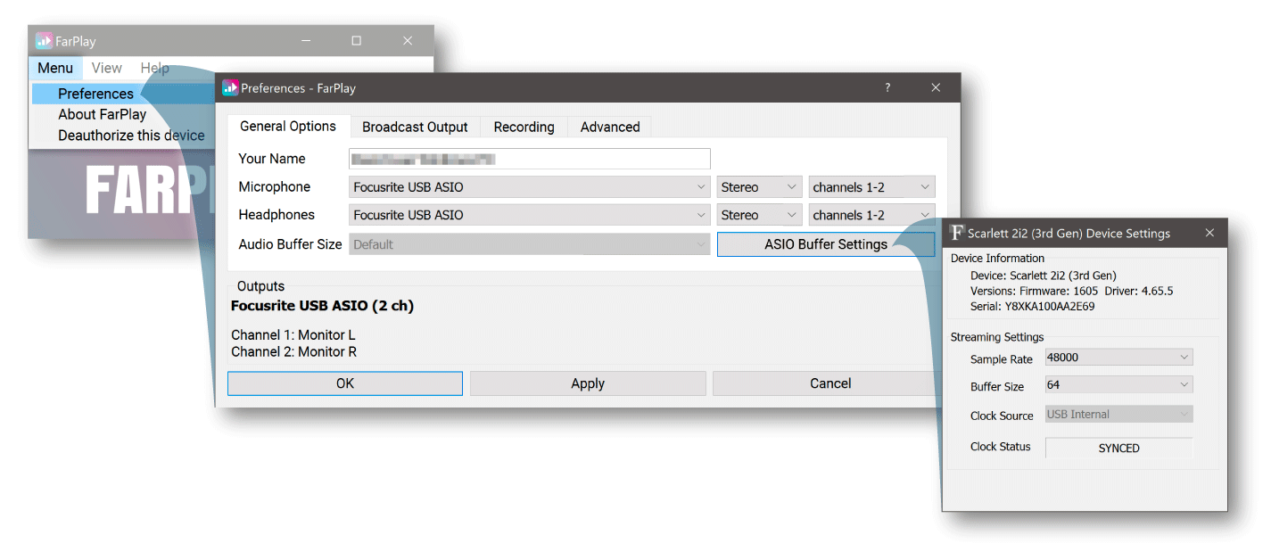Expand the Buffer Size dropdown

(1118, 385)
